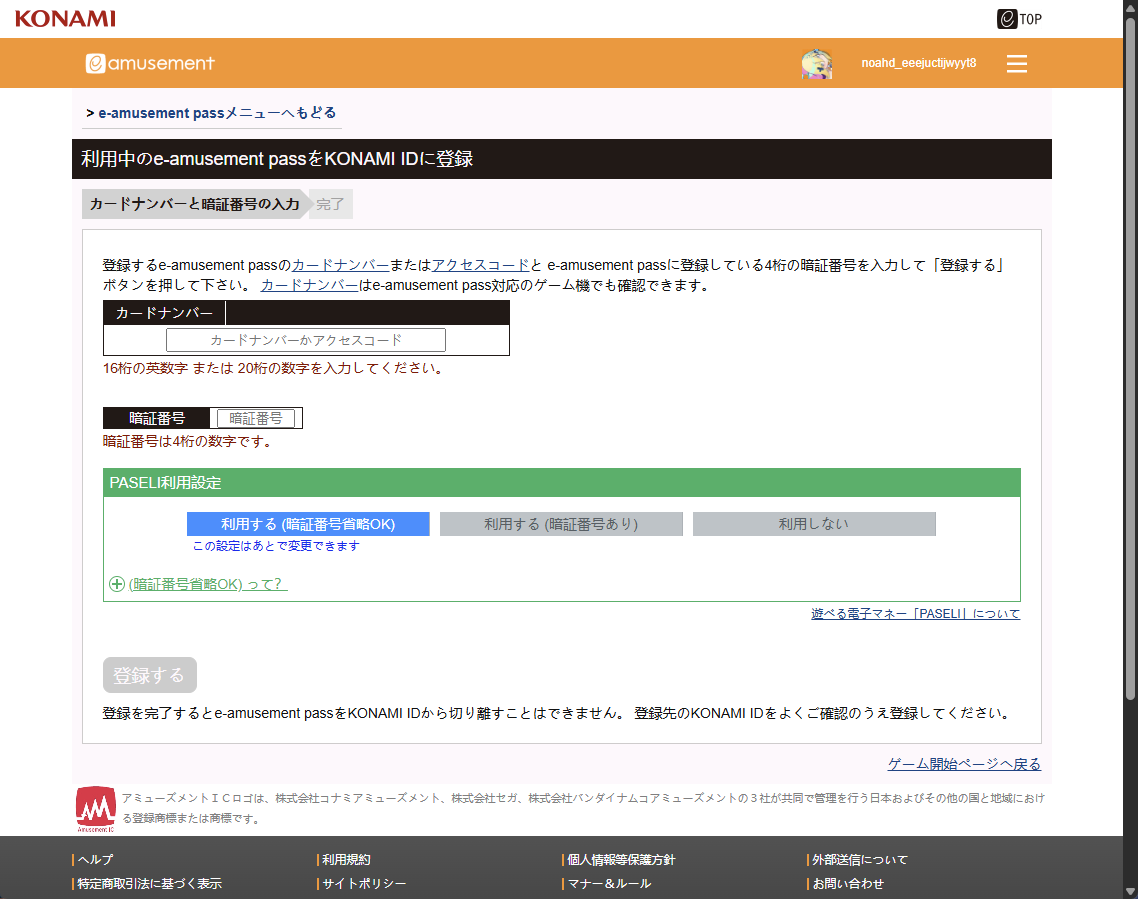Open ヘルプ in the footer
The height and width of the screenshot is (899, 1138).
96,860
